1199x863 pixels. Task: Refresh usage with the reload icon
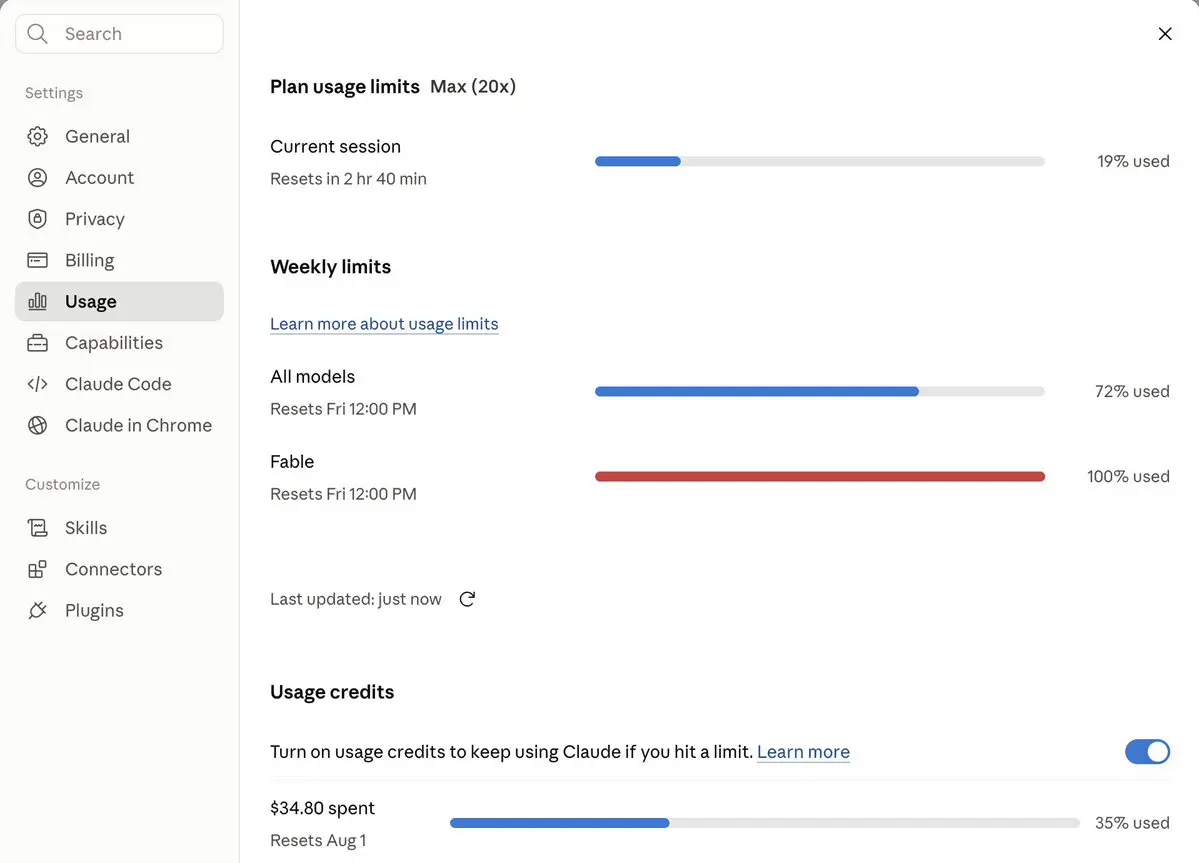point(467,599)
